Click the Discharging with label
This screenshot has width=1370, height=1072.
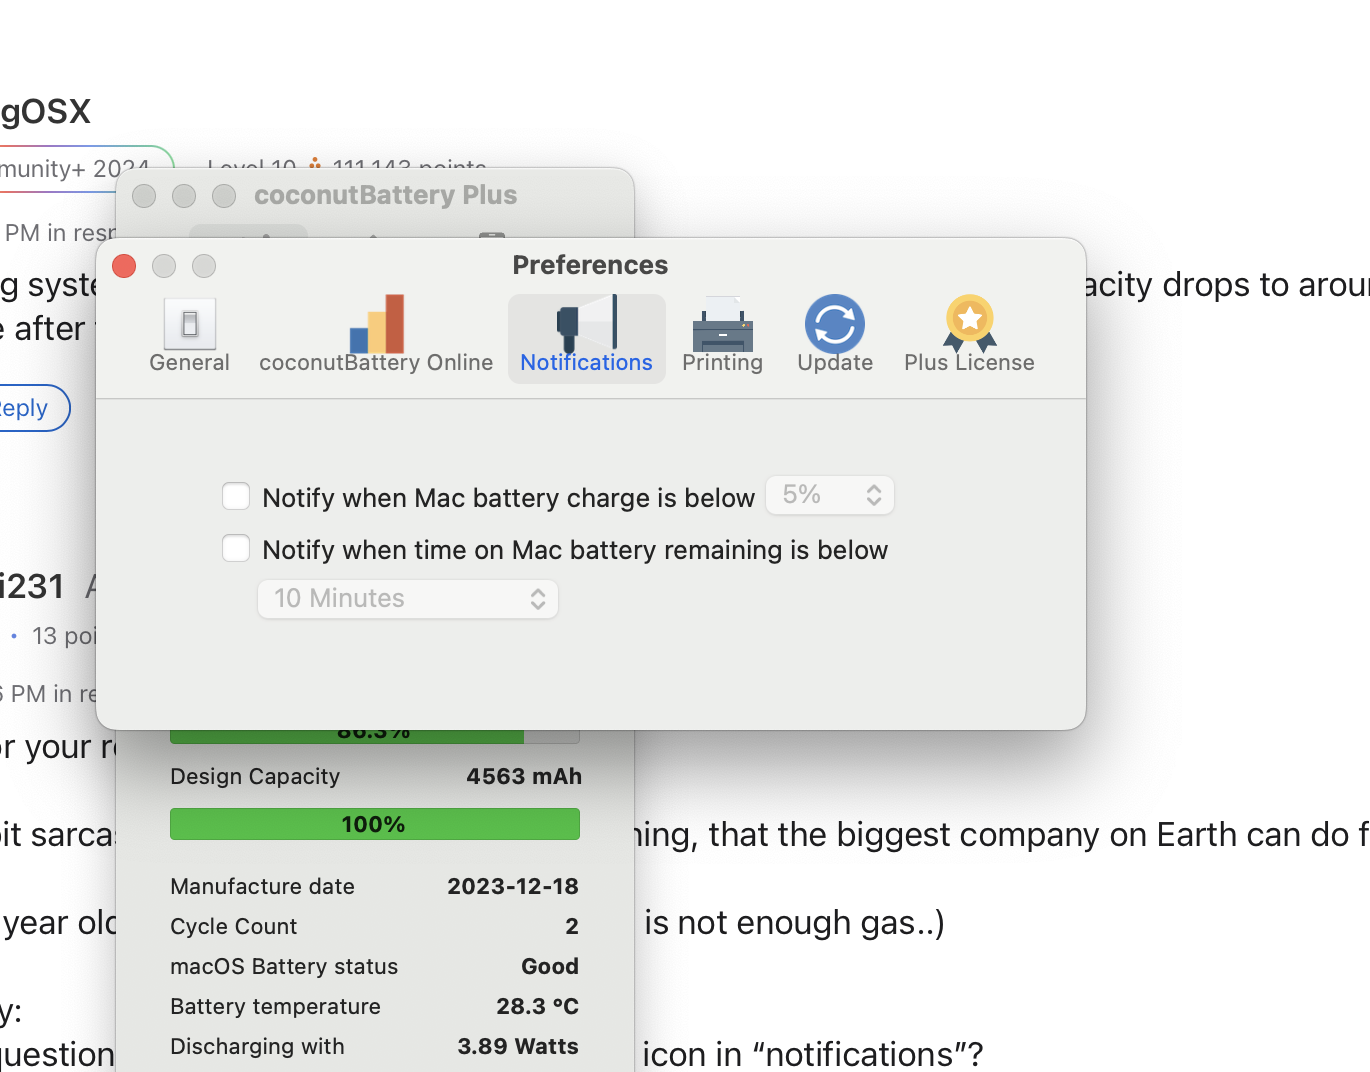pos(257,1047)
